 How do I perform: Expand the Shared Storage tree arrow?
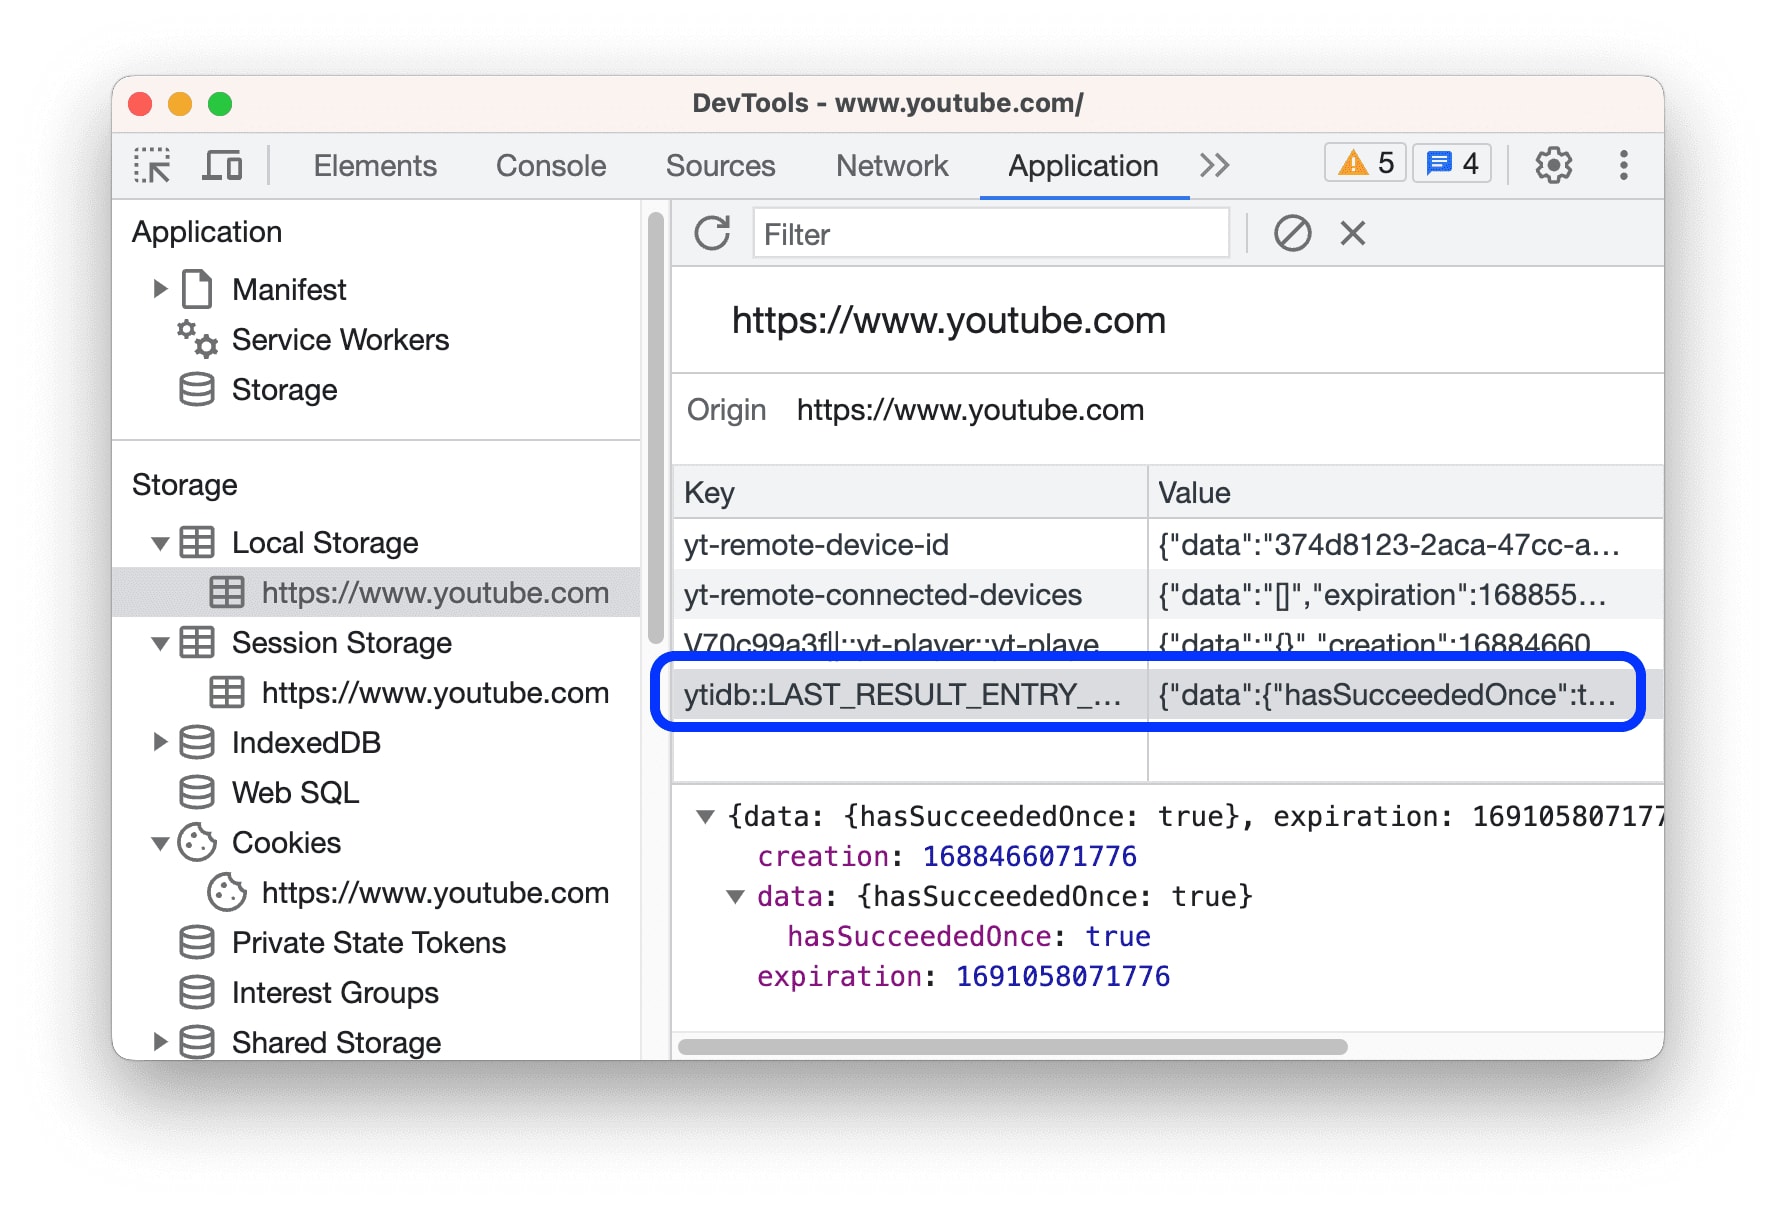160,1042
